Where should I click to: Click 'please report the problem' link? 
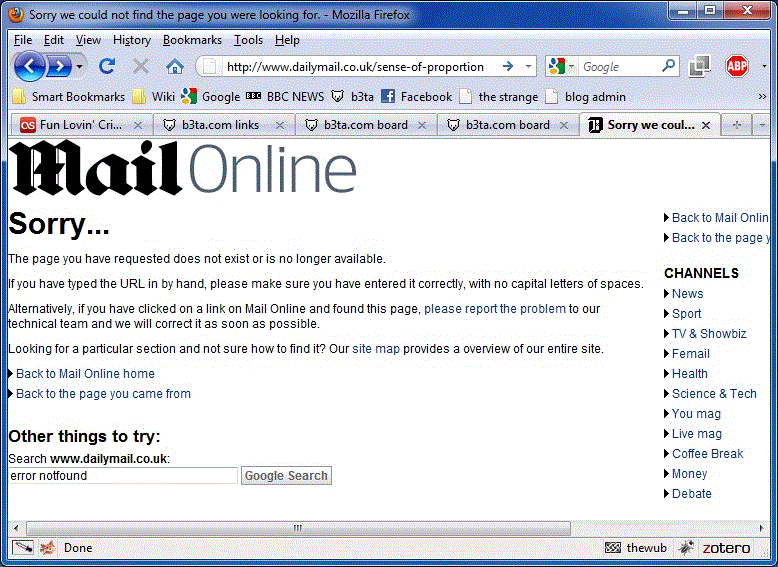[x=495, y=309]
